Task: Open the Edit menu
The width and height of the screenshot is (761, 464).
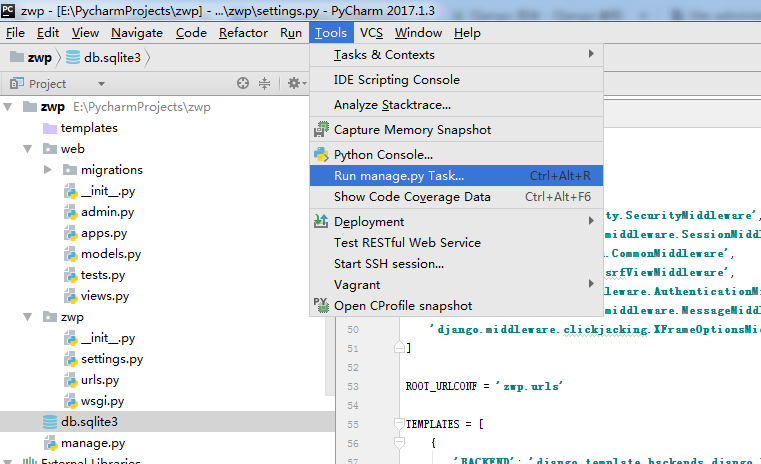Action: 48,33
